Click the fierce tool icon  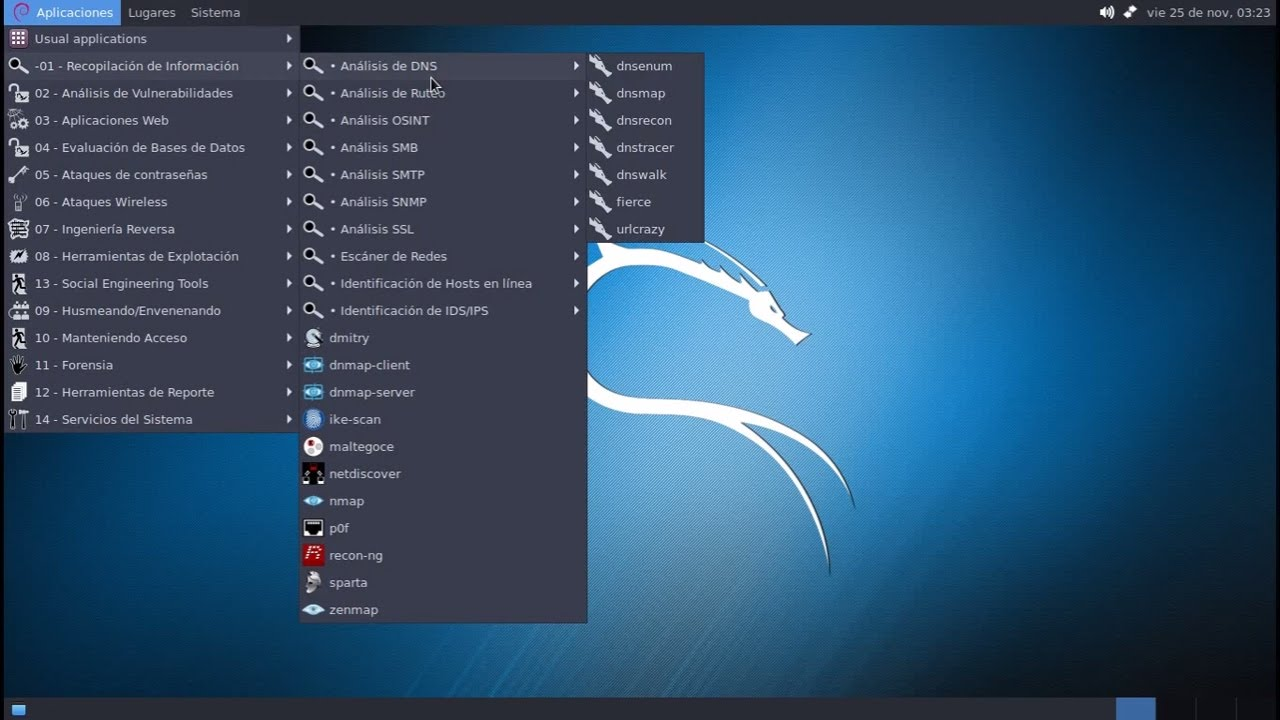tap(600, 202)
